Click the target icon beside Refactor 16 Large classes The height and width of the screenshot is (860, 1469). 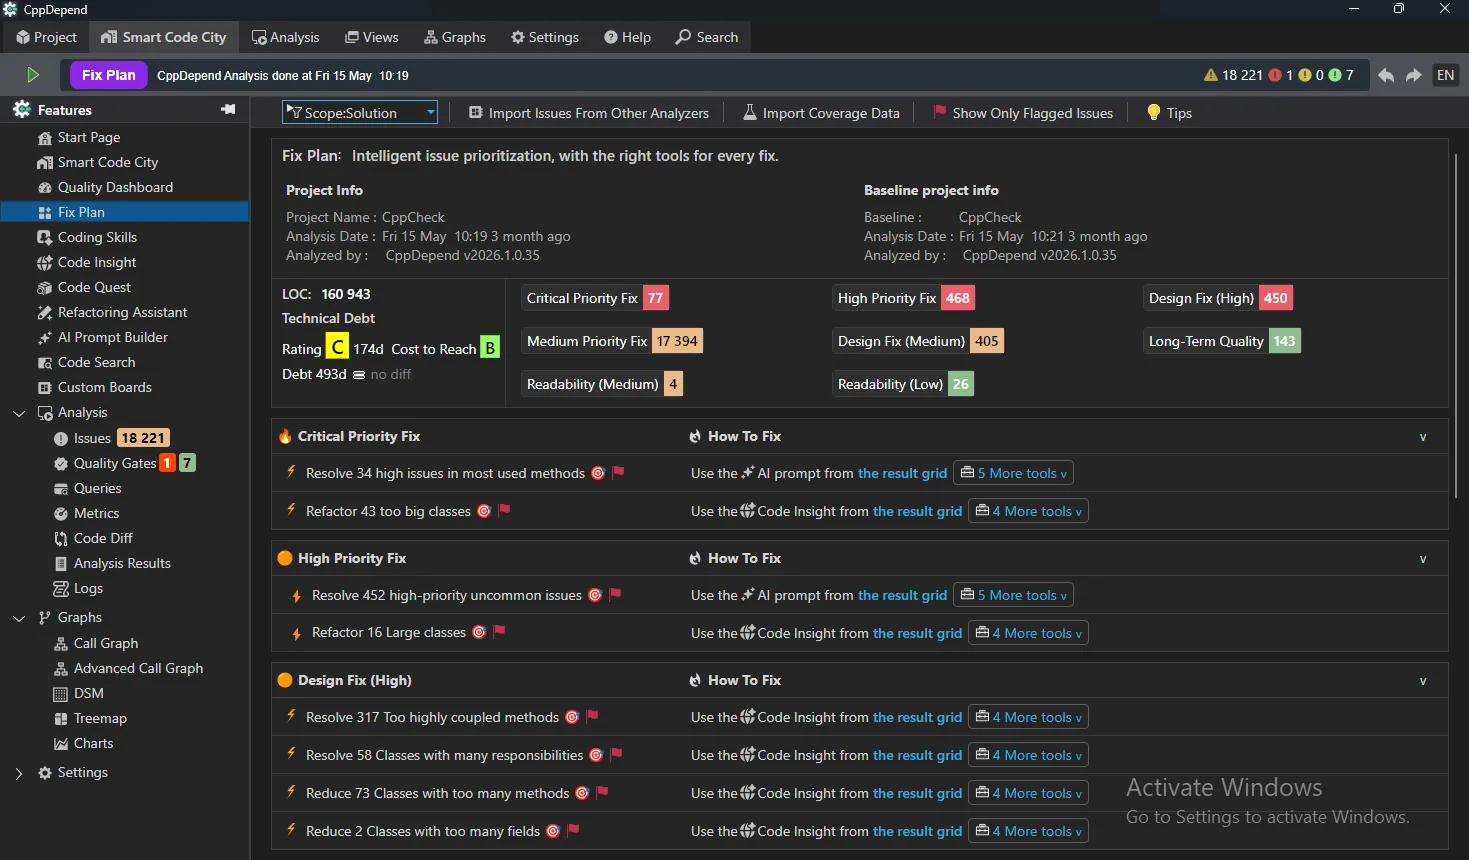[479, 632]
